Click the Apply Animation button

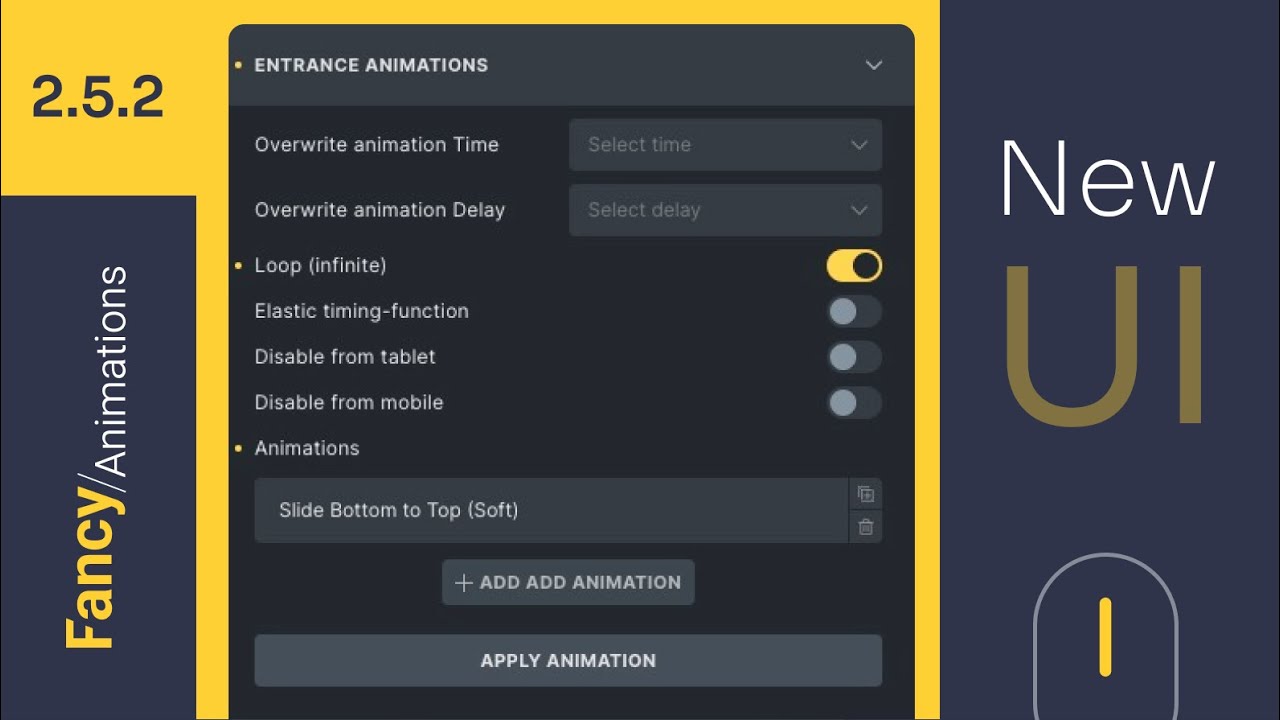pyautogui.click(x=568, y=660)
